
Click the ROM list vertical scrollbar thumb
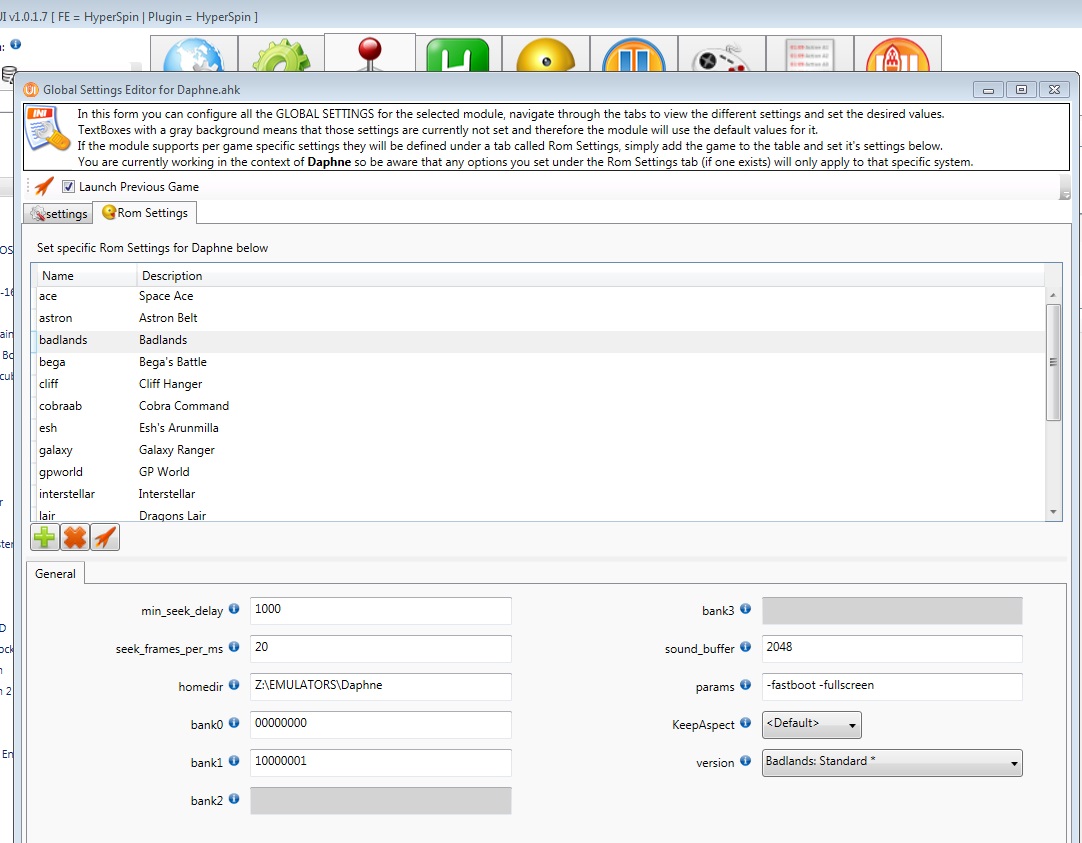point(1053,362)
